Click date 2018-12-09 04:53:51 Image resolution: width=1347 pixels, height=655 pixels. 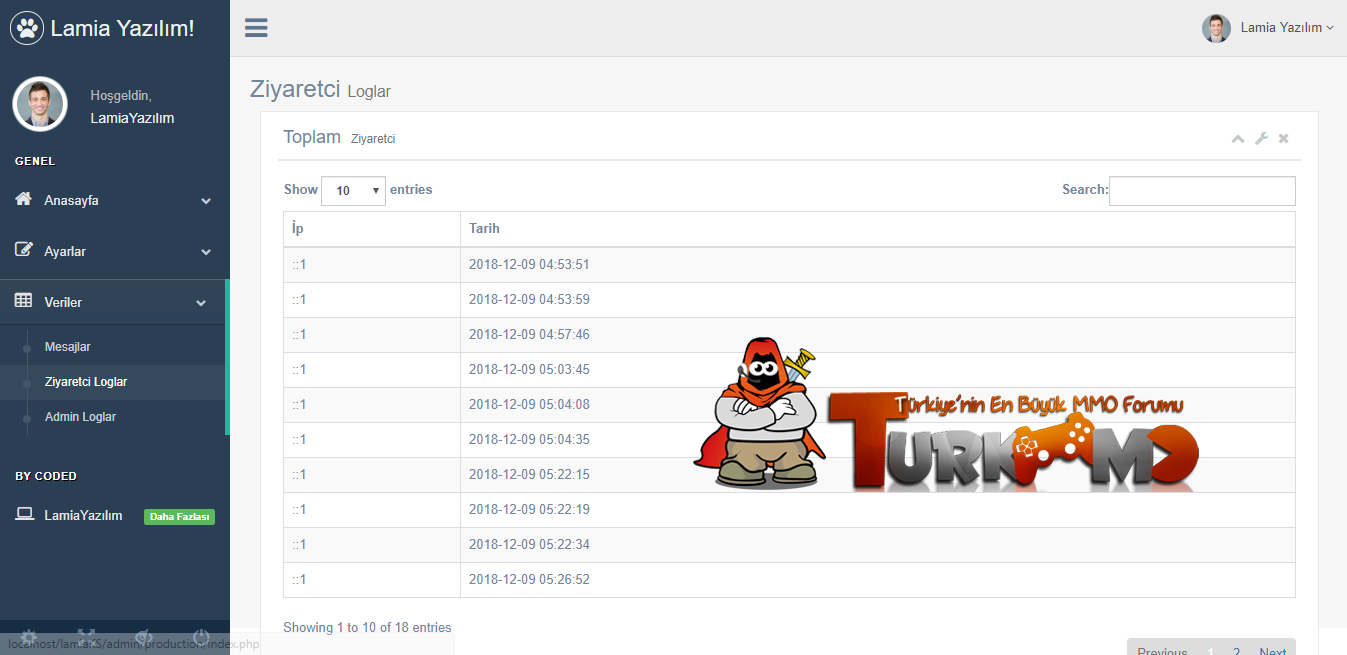point(529,265)
